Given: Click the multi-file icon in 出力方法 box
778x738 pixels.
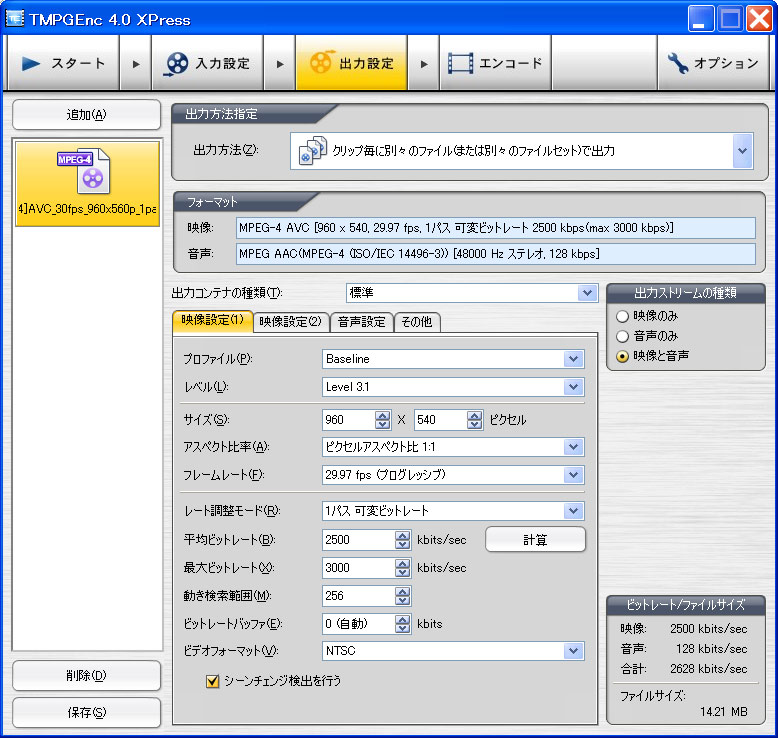Looking at the screenshot, I should click(x=313, y=150).
